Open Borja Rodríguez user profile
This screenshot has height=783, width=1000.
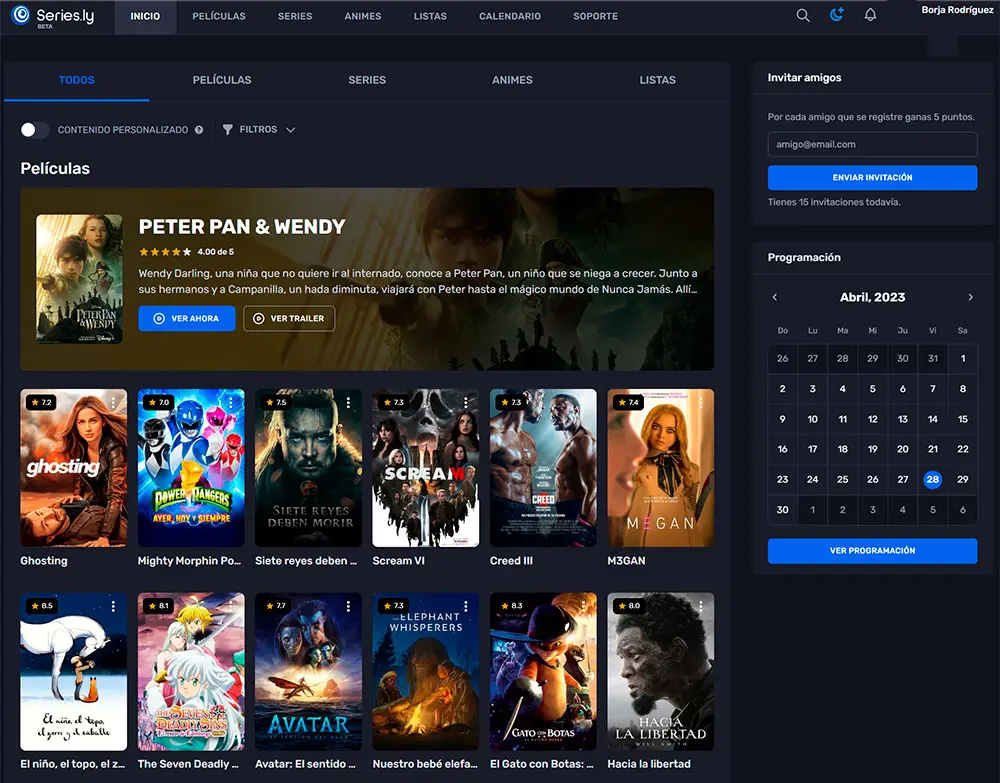point(957,10)
